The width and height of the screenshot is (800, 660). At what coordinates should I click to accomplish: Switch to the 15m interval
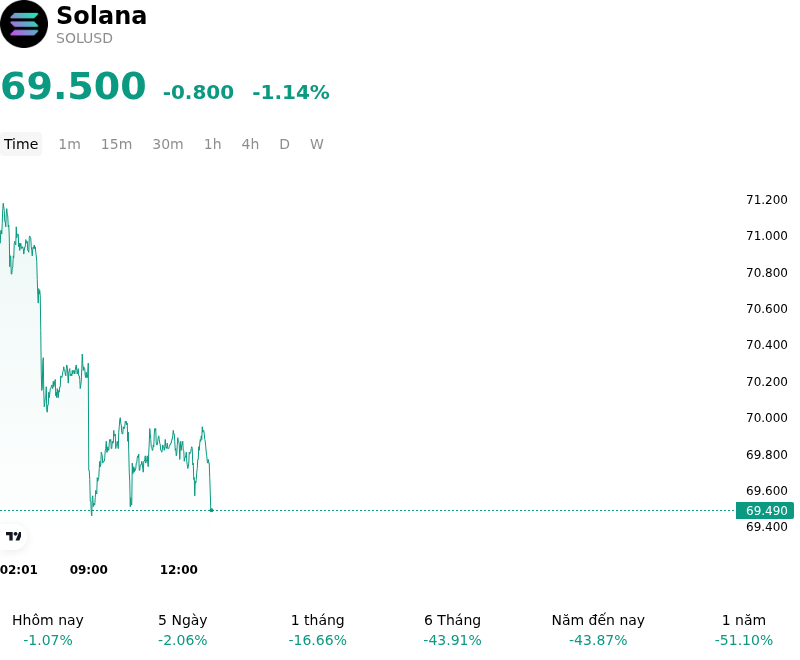coord(116,144)
